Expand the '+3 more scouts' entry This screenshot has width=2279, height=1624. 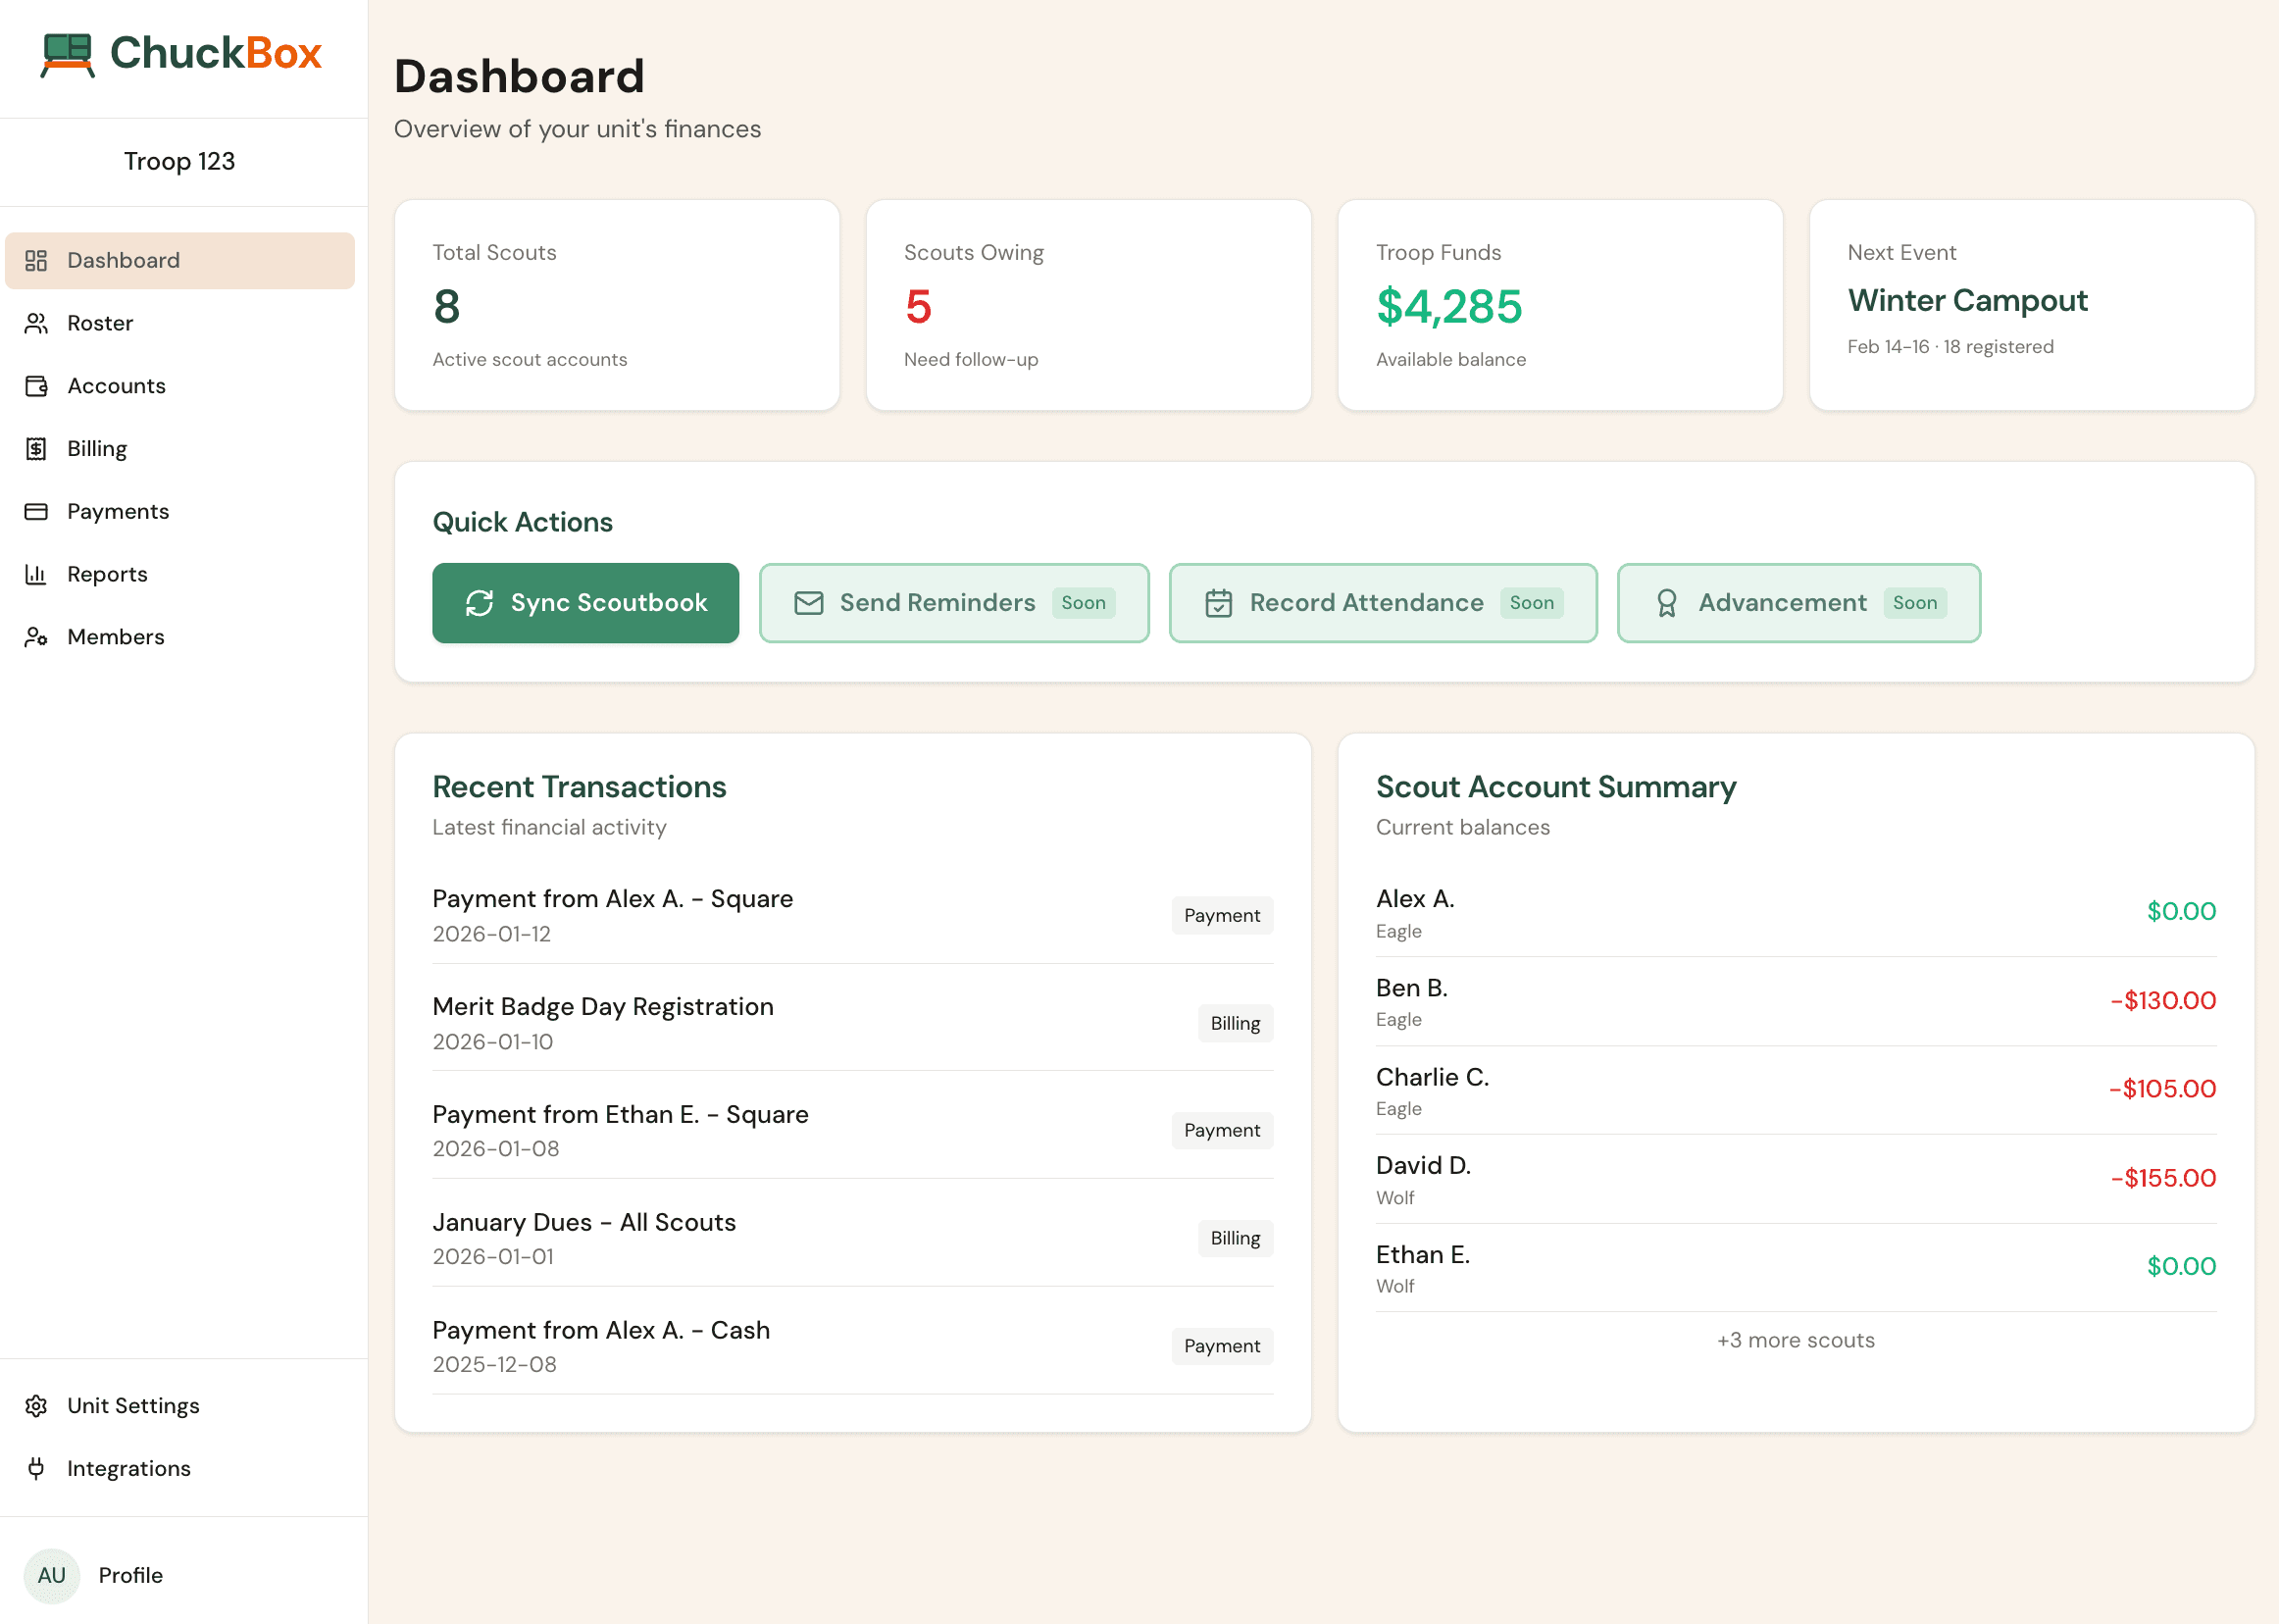(x=1795, y=1340)
